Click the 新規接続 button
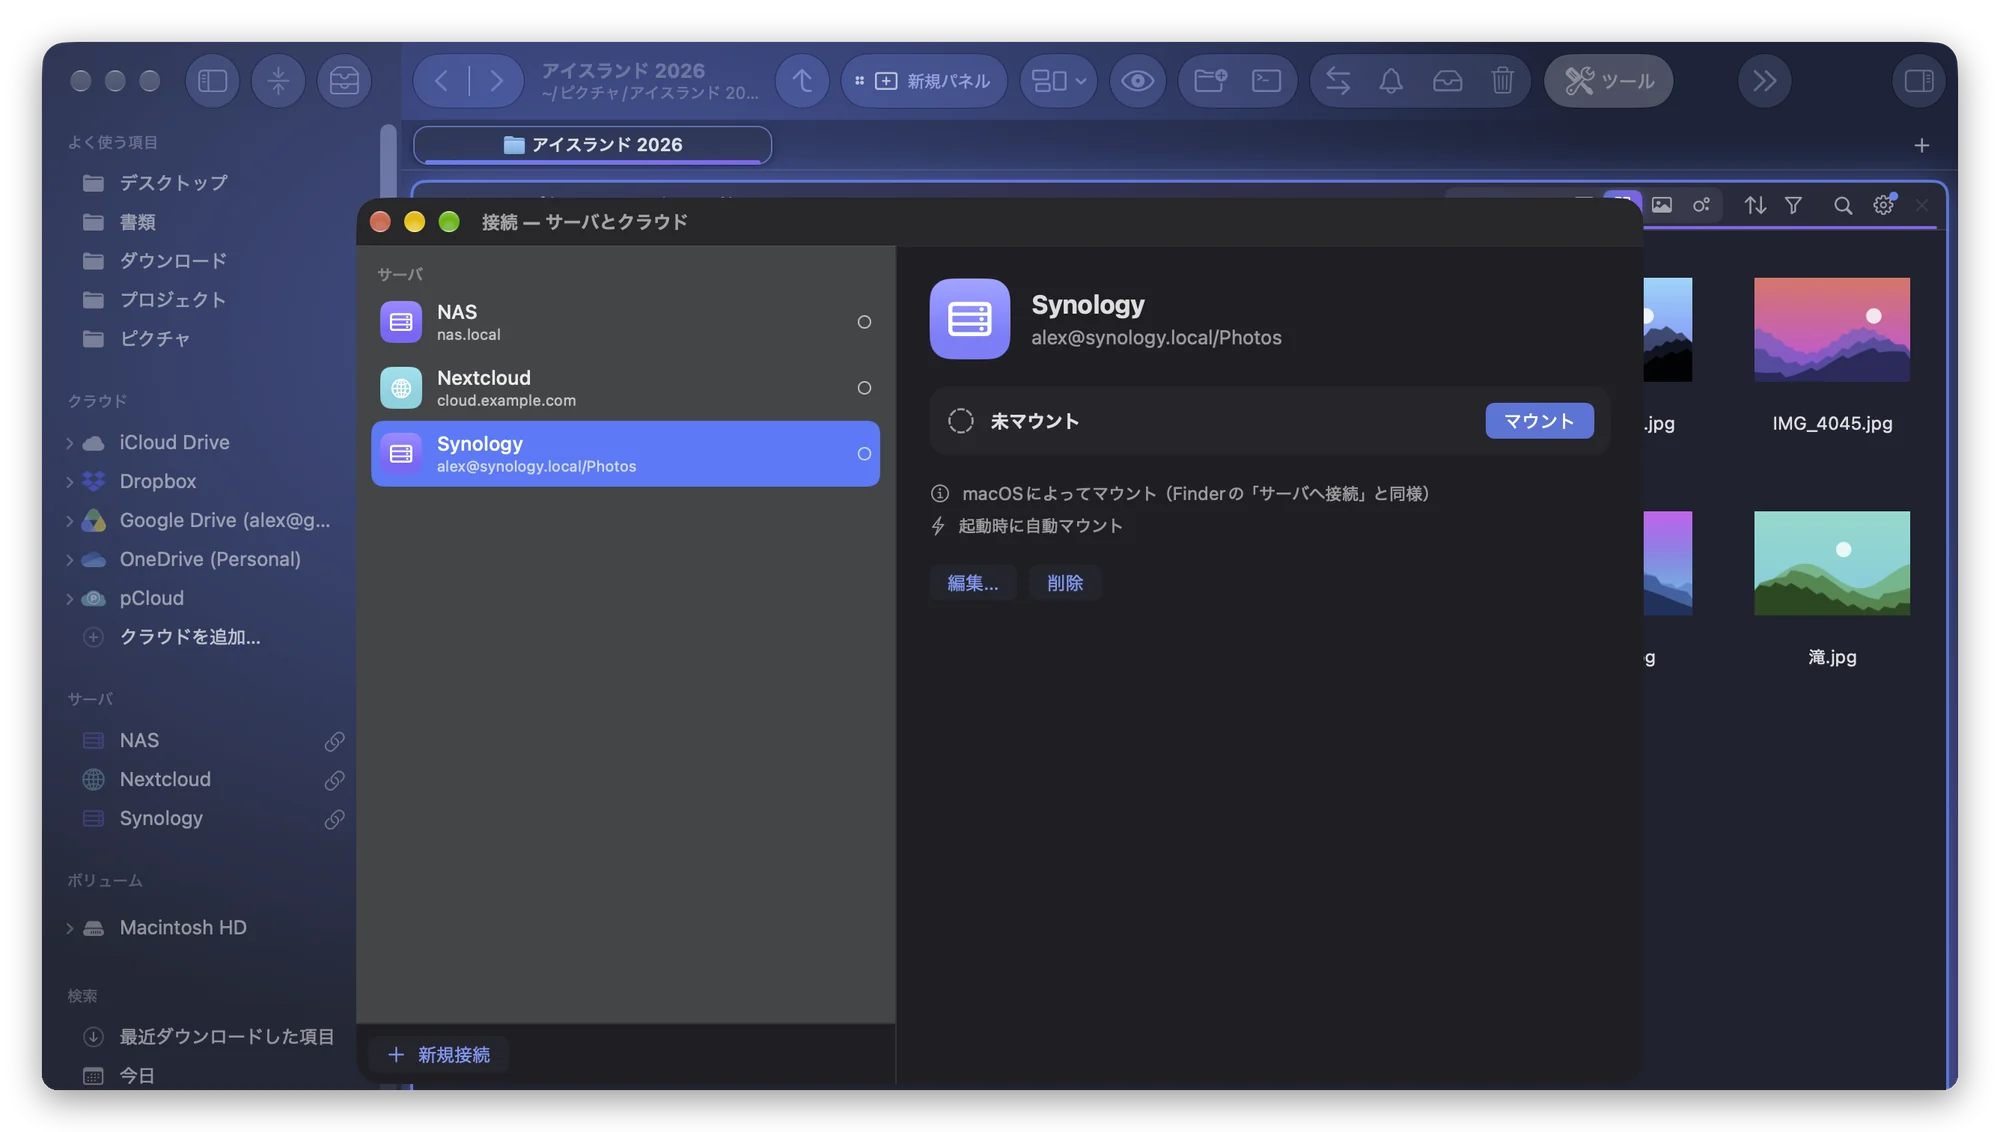Screen dimensions: 2000x1132 click(x=439, y=1055)
